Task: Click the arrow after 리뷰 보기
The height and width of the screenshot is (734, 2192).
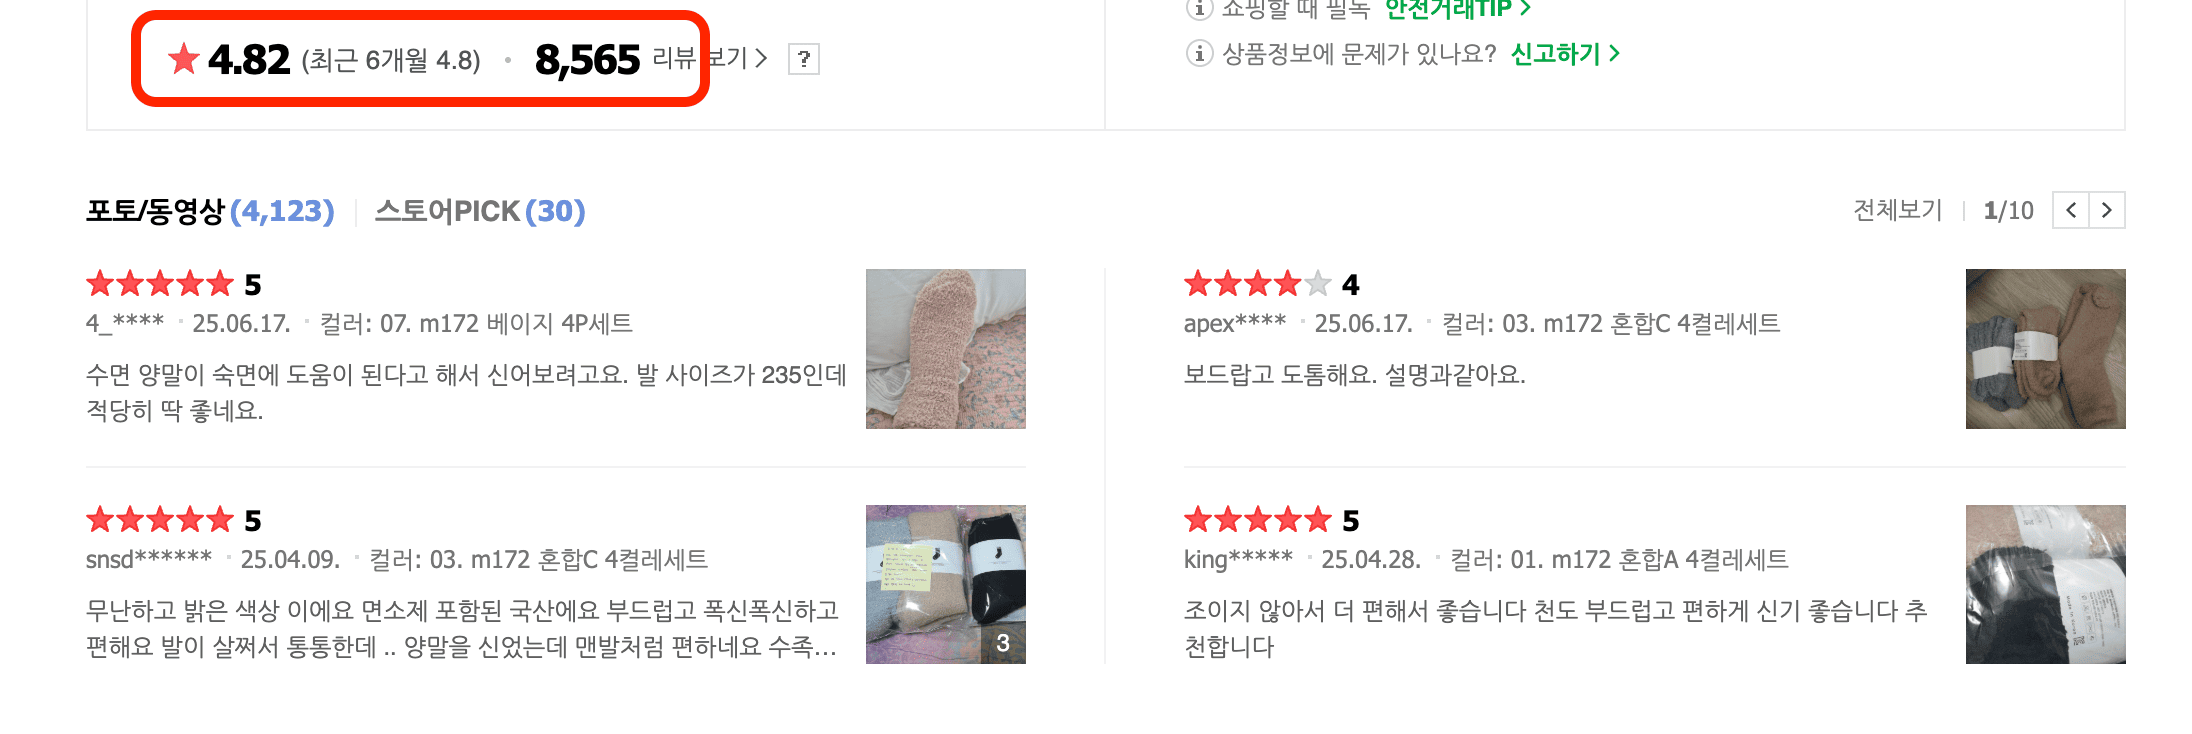Action: 761,59
